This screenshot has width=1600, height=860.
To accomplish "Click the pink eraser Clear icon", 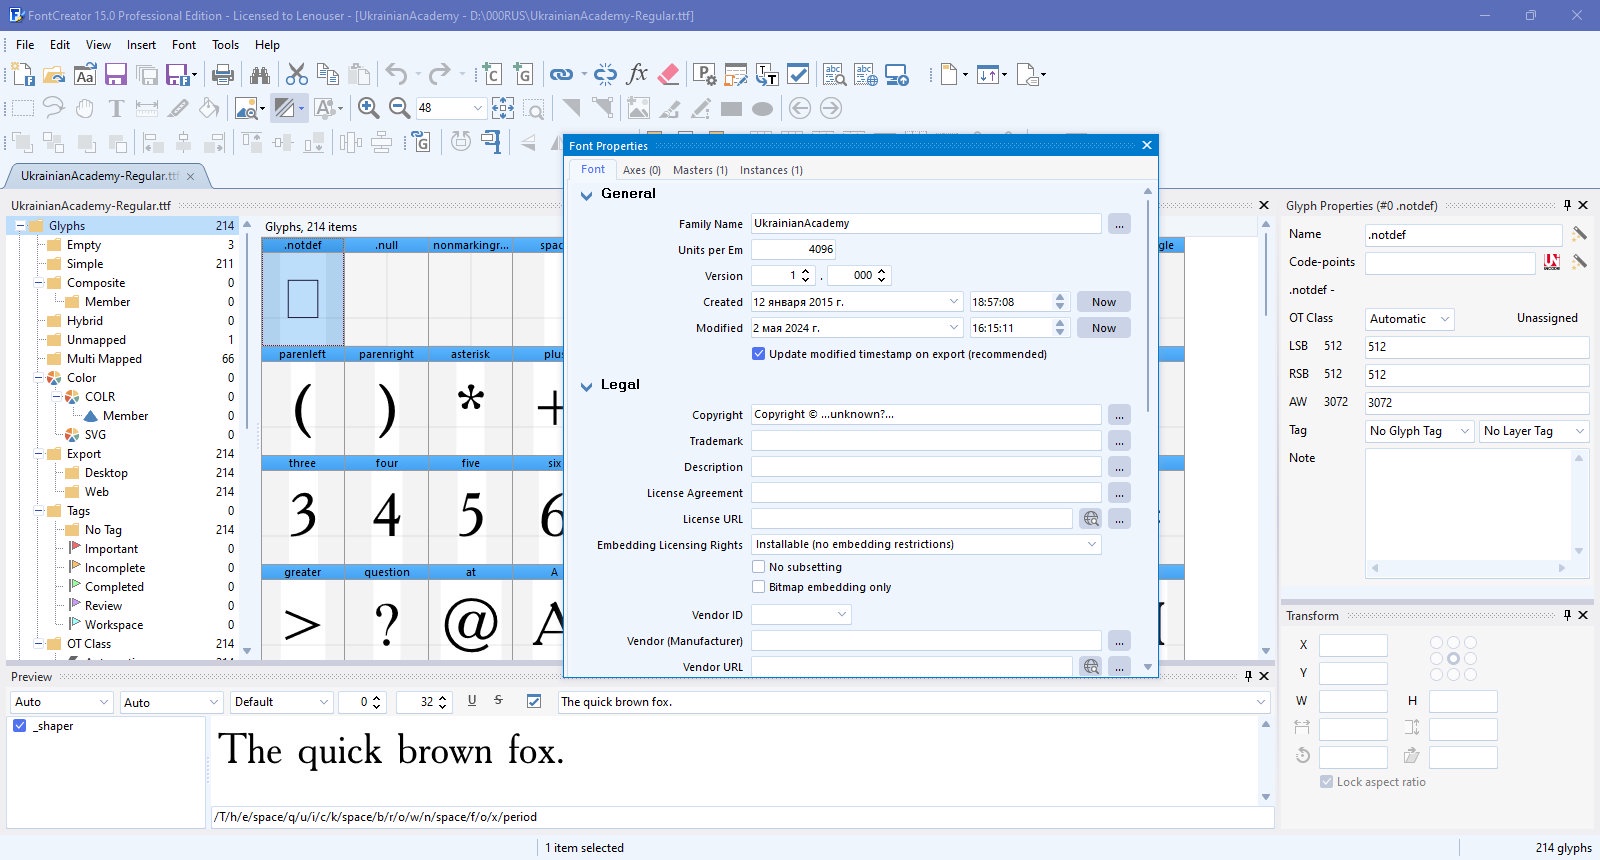I will [669, 74].
